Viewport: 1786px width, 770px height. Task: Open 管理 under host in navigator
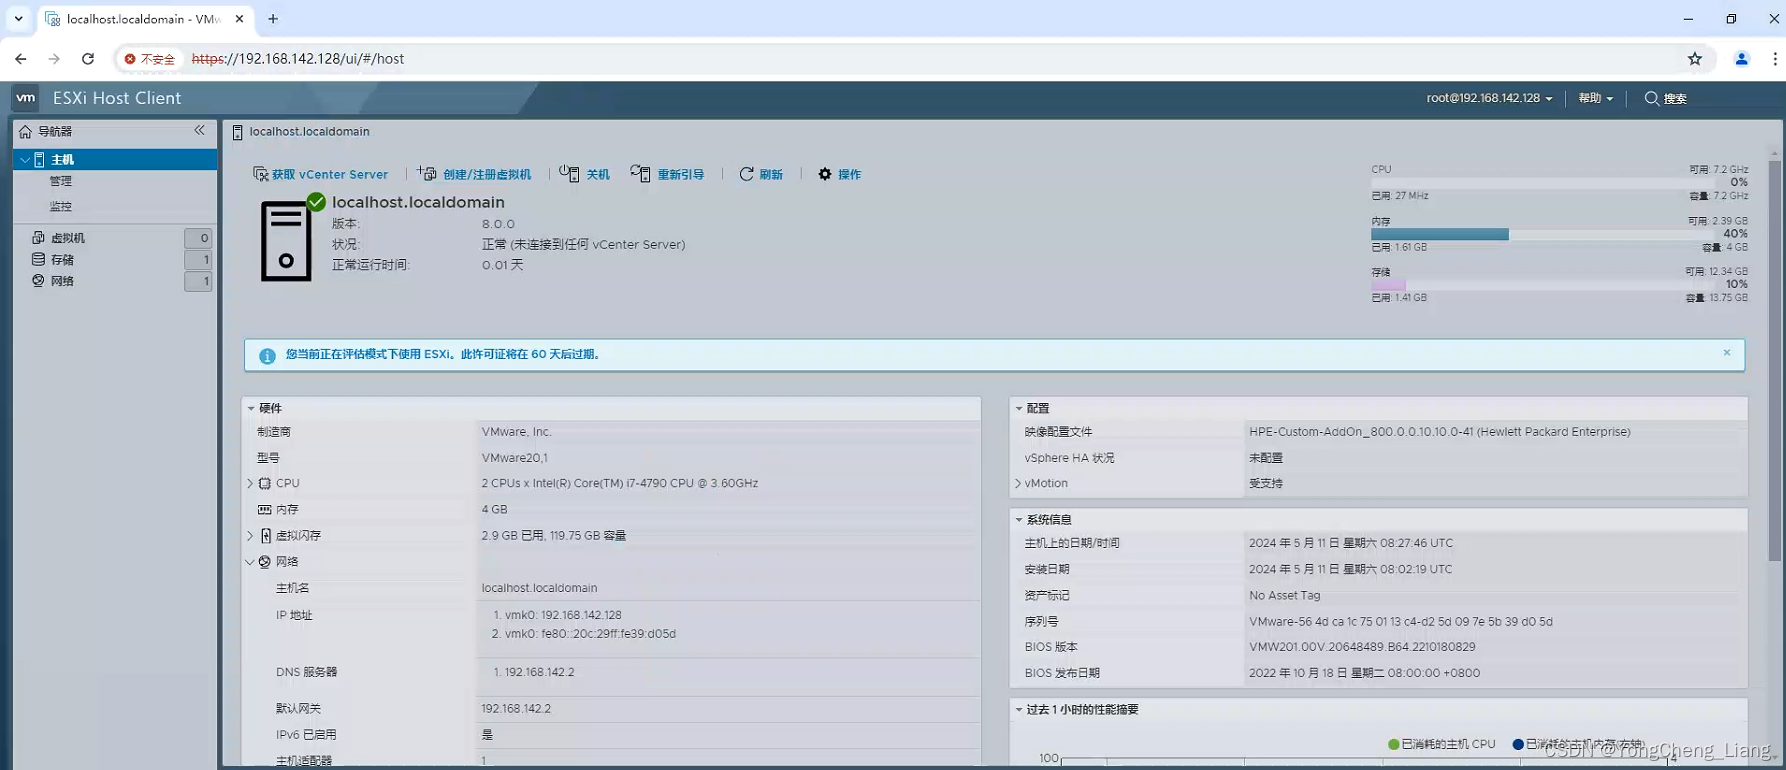pos(61,181)
